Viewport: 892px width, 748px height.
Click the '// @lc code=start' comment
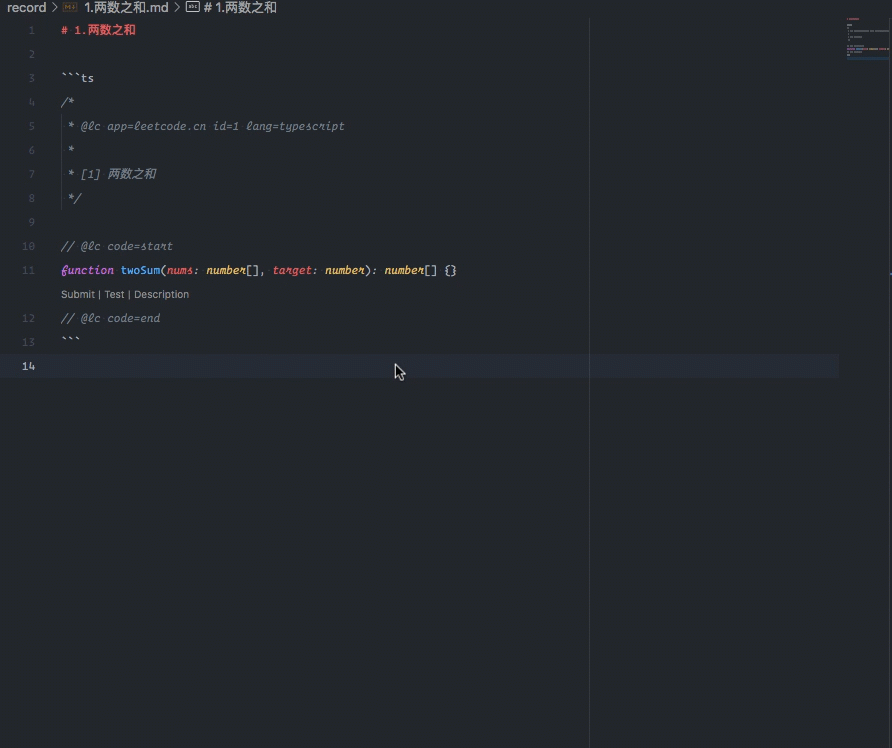(117, 246)
